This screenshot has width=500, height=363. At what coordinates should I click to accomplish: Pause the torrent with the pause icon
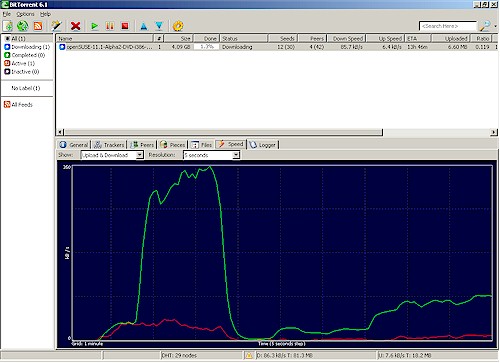pos(110,26)
